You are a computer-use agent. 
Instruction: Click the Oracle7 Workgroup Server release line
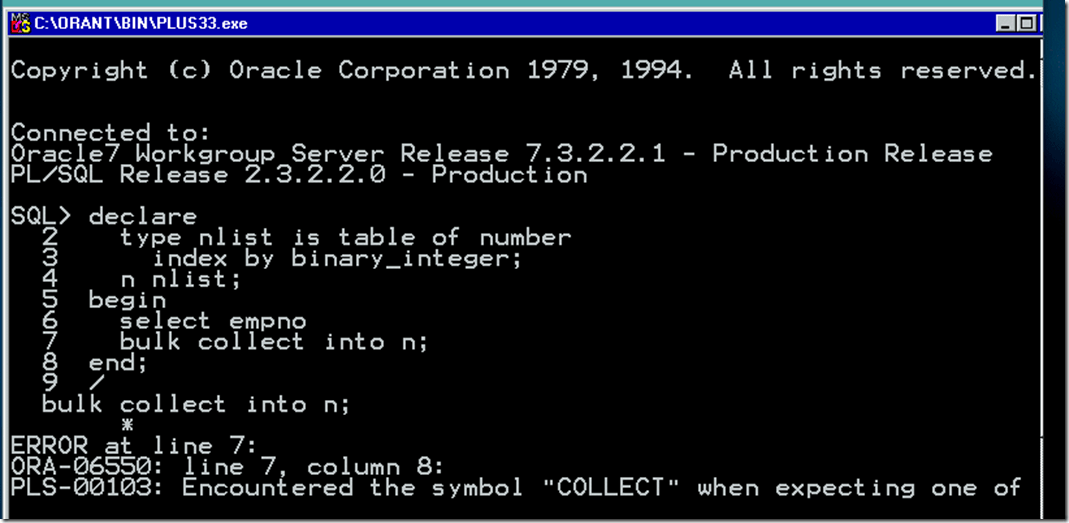point(501,154)
